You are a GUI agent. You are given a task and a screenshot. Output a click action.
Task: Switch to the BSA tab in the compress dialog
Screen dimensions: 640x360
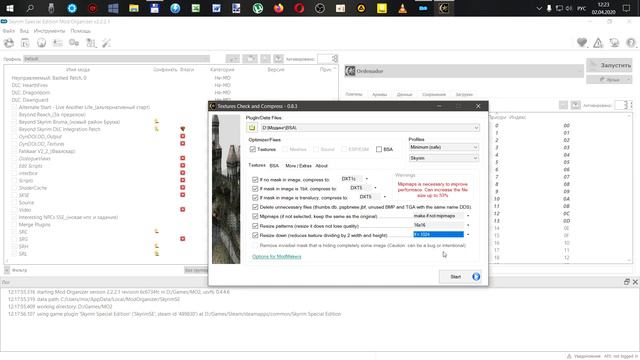[274, 166]
